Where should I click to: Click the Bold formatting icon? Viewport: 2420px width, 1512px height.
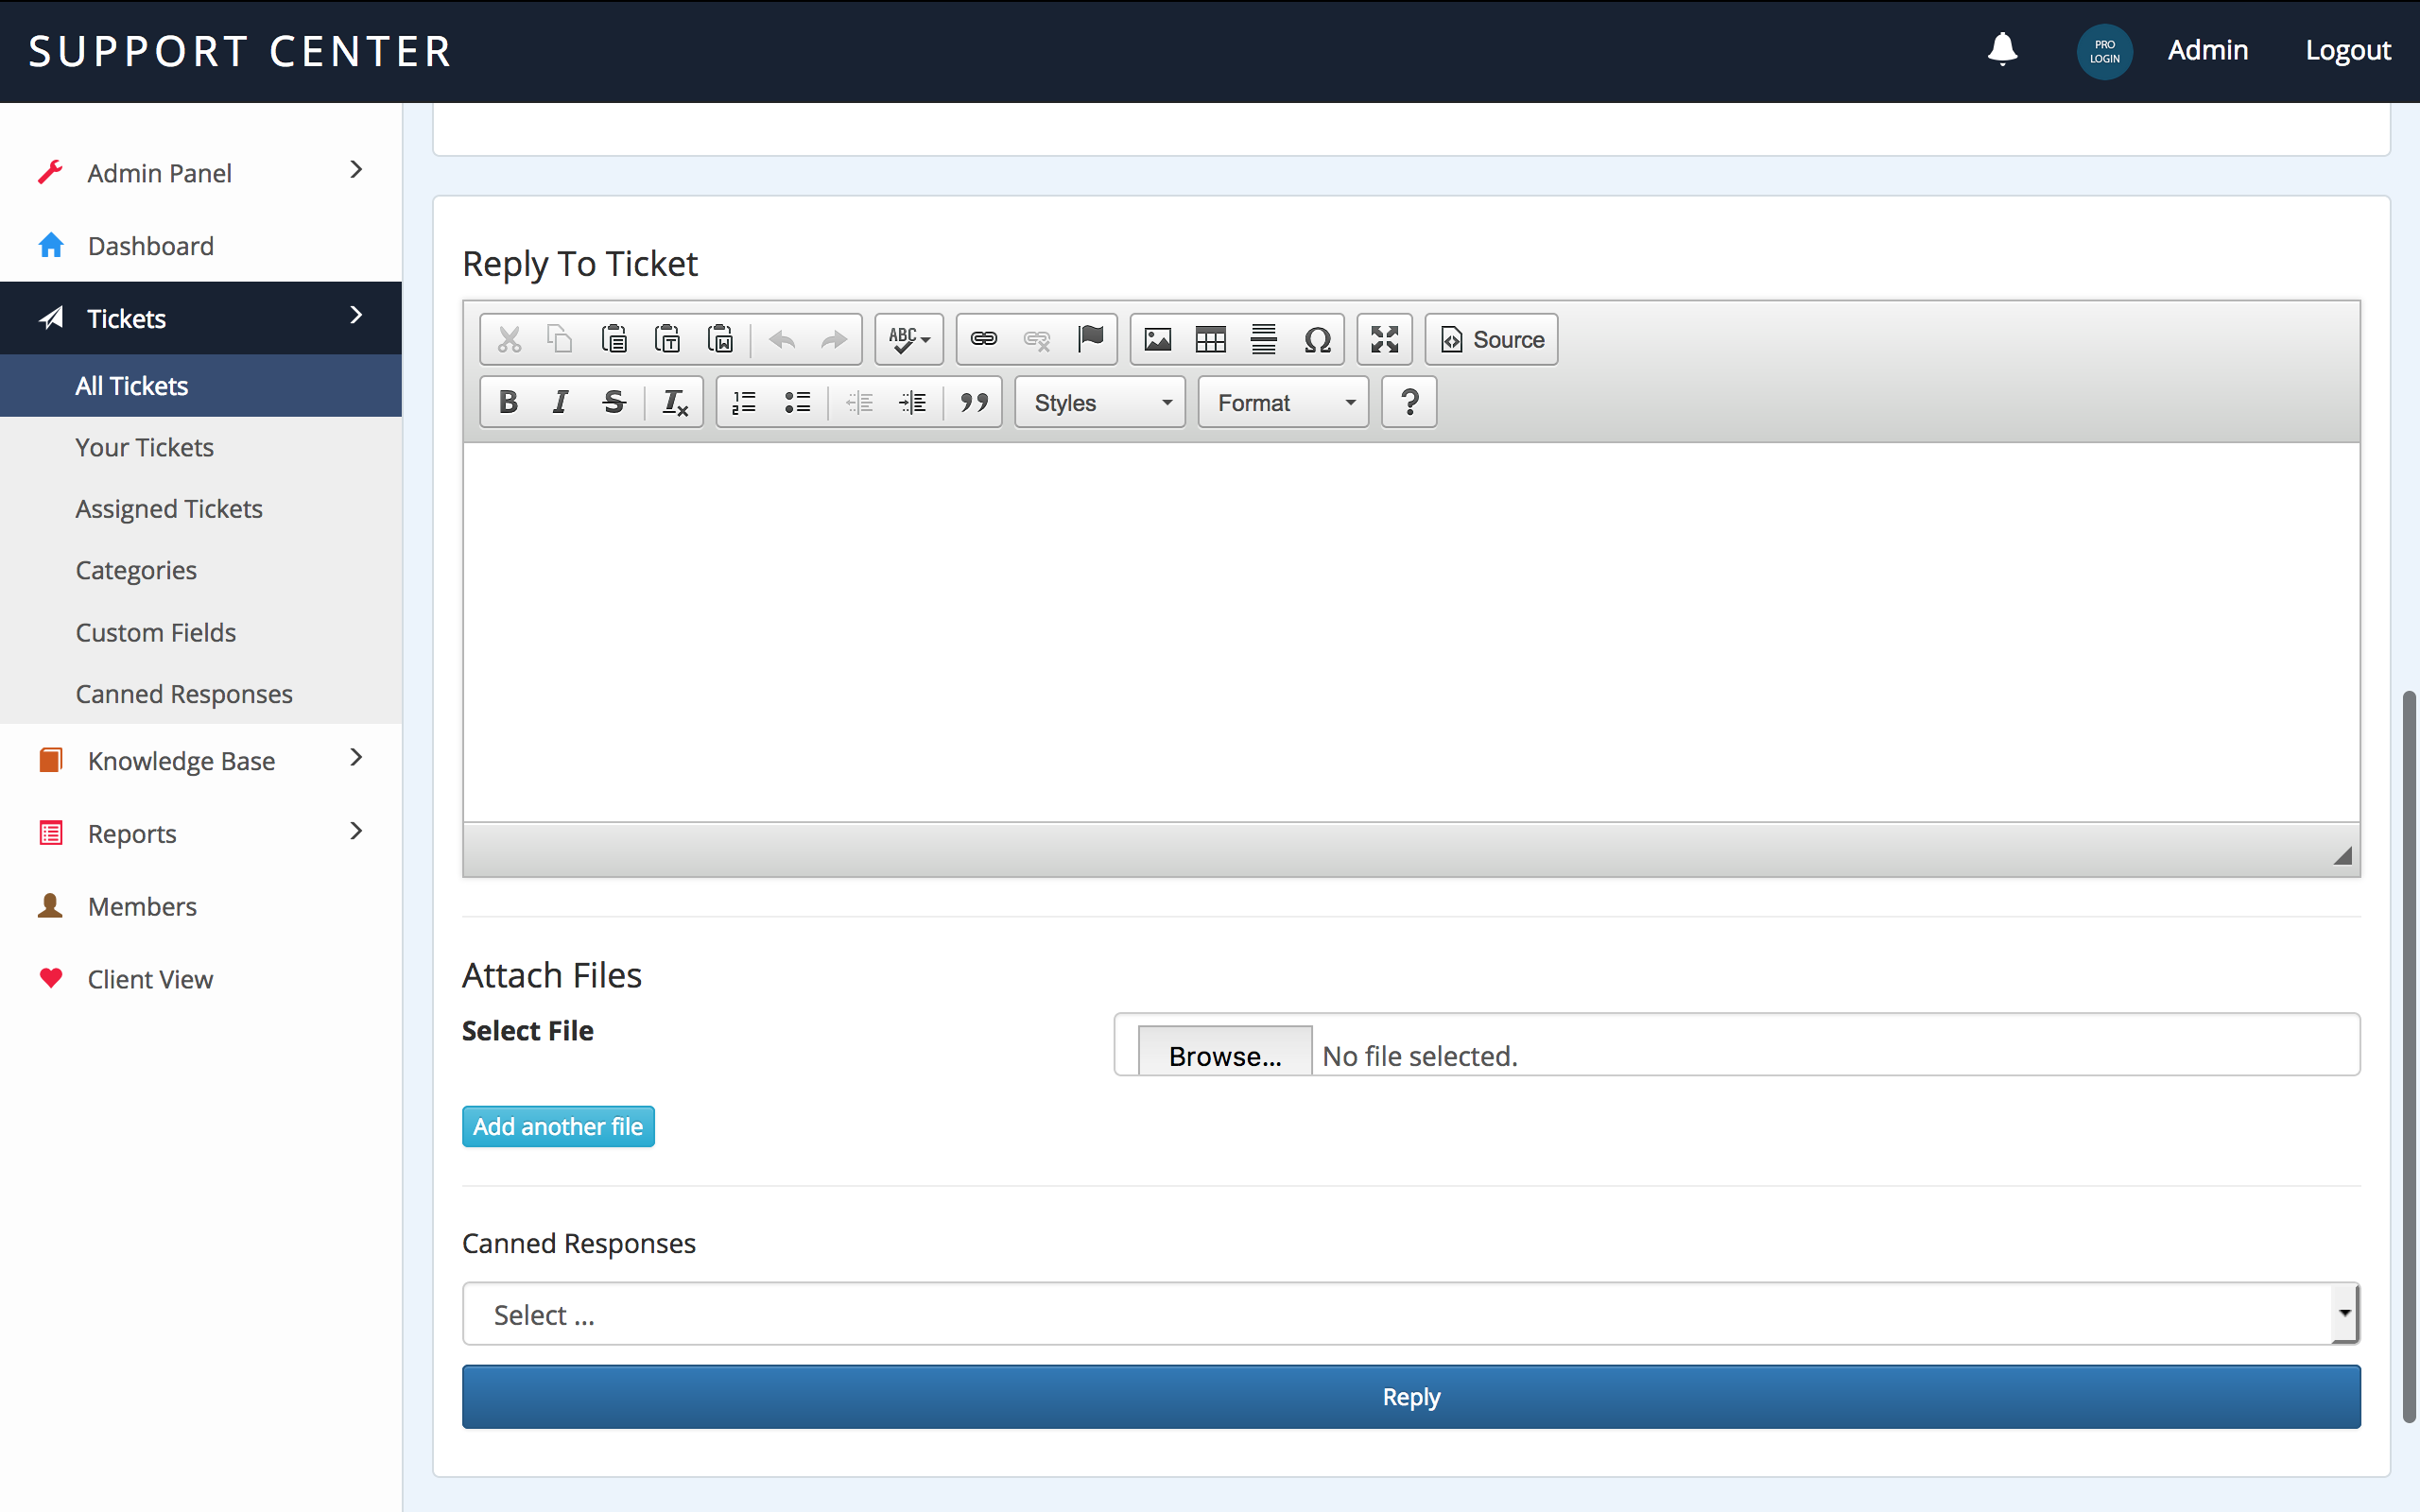(x=508, y=402)
